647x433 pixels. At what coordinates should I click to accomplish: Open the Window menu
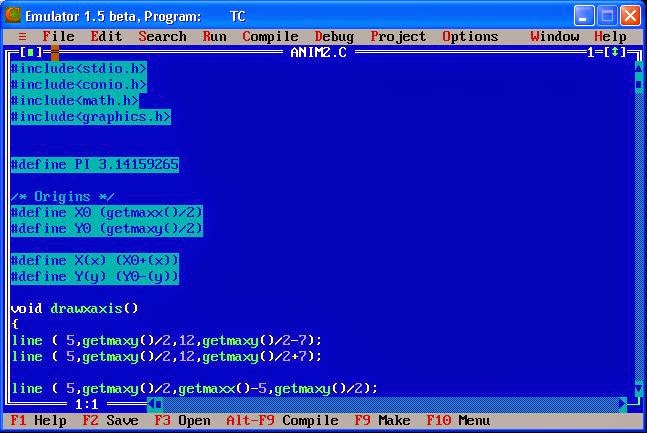tap(555, 36)
